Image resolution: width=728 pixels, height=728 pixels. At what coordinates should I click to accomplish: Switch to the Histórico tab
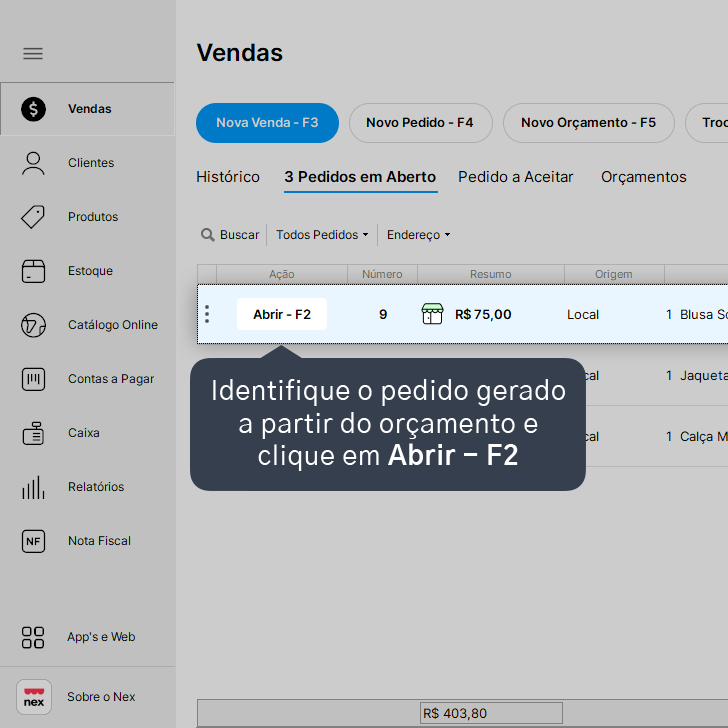point(228,177)
